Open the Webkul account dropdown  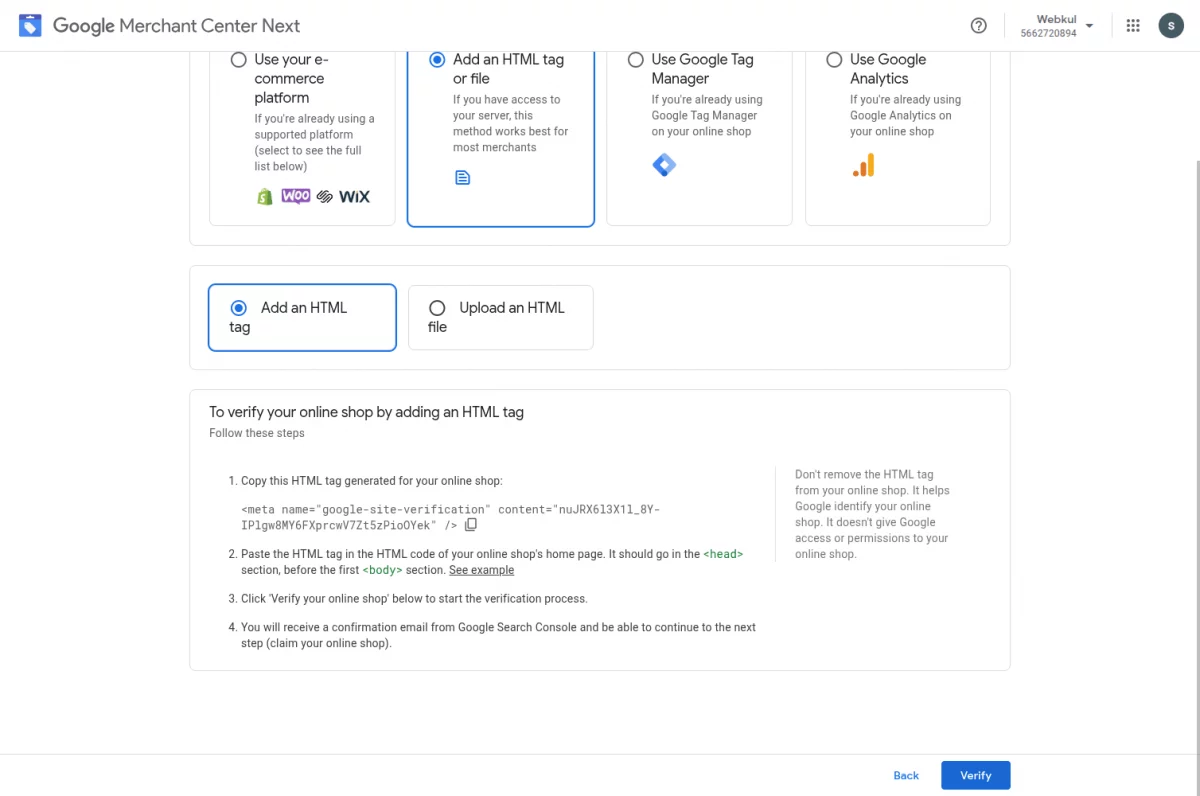point(1056,25)
